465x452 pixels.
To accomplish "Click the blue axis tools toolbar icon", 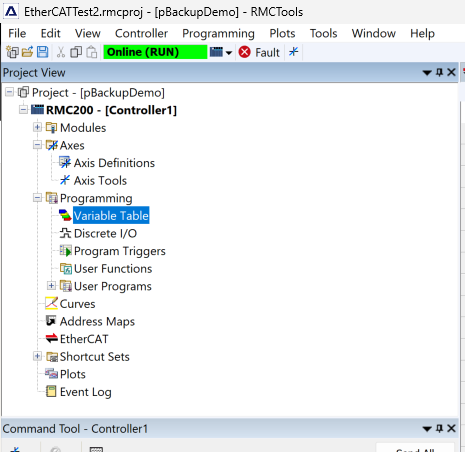I will 294,52.
